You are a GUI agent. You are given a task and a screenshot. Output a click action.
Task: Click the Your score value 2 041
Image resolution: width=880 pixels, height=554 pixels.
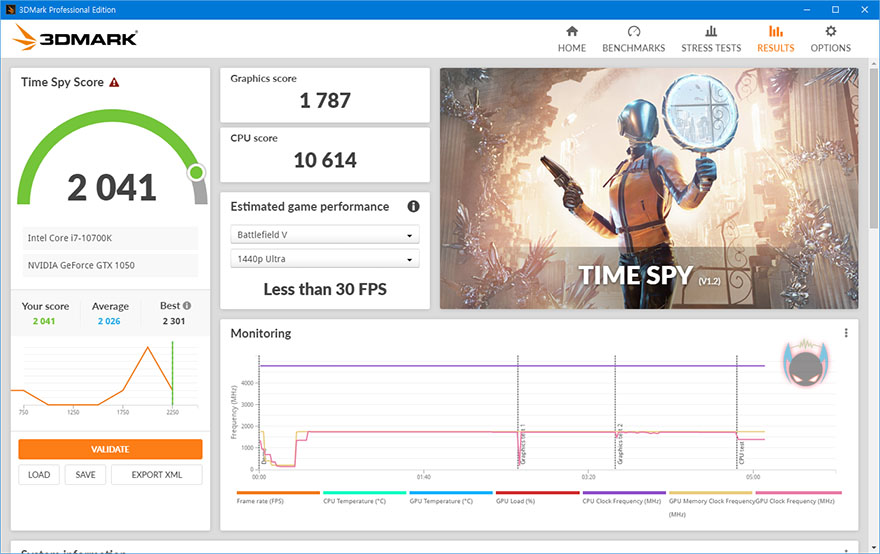(x=44, y=321)
